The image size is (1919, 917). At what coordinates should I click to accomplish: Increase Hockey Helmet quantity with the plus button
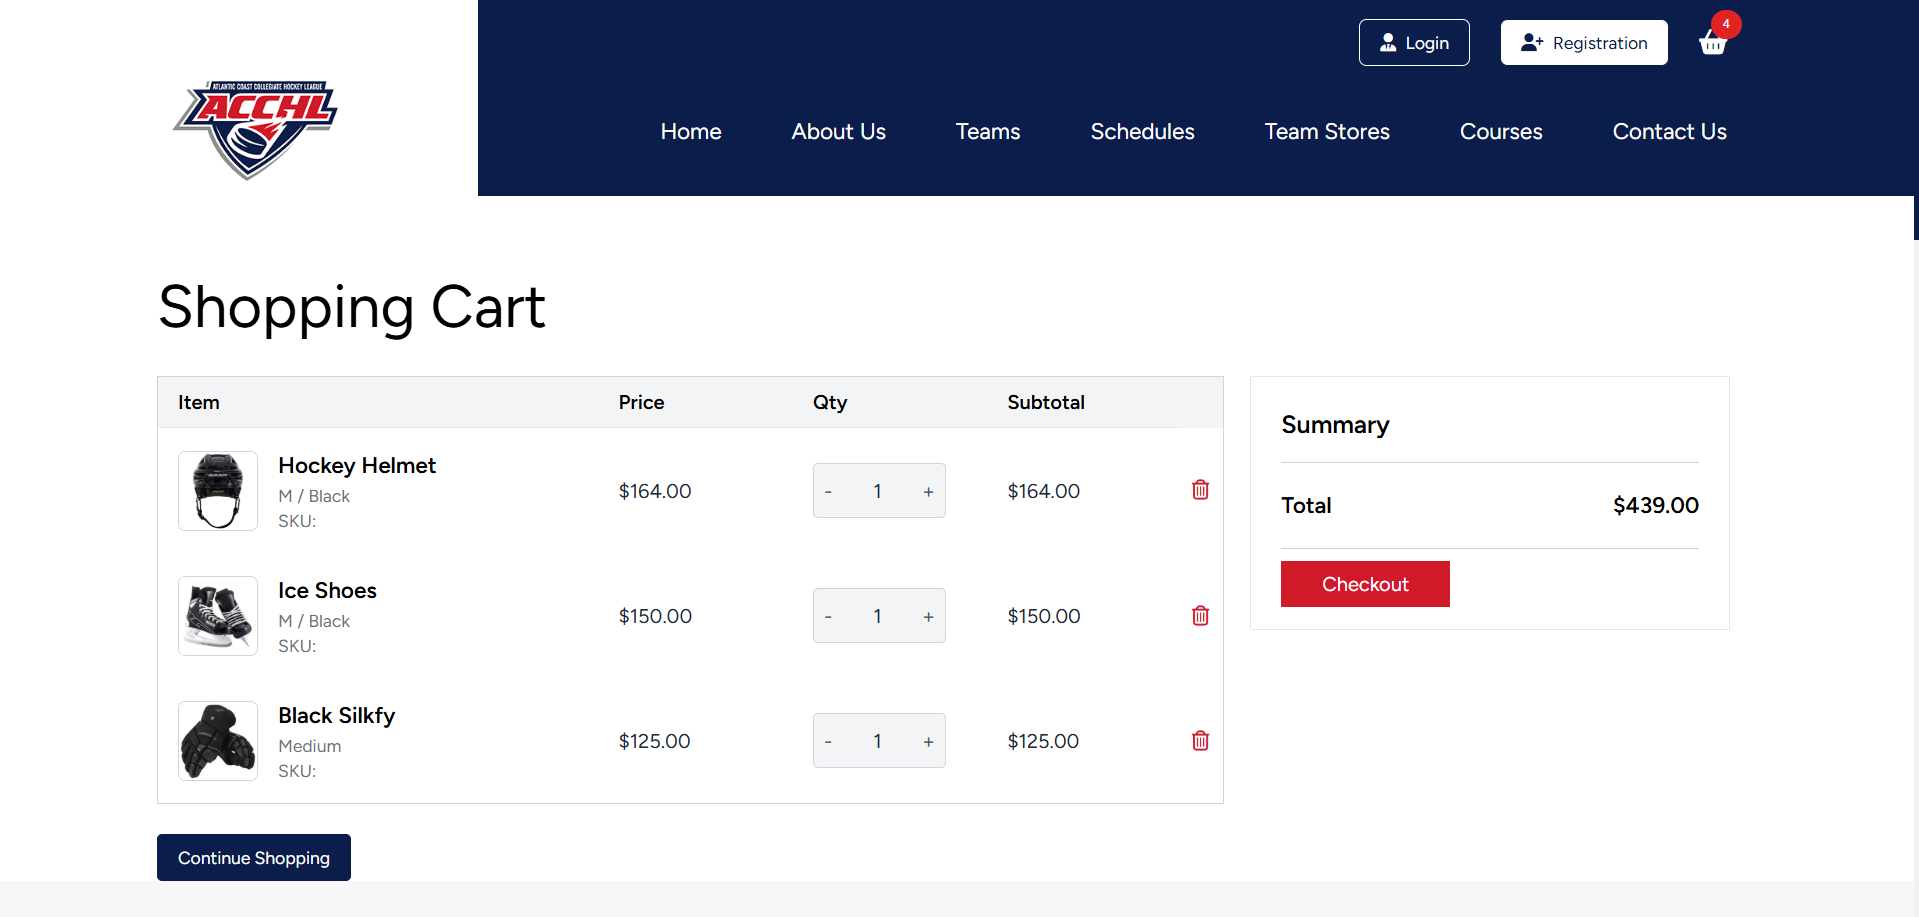(928, 491)
